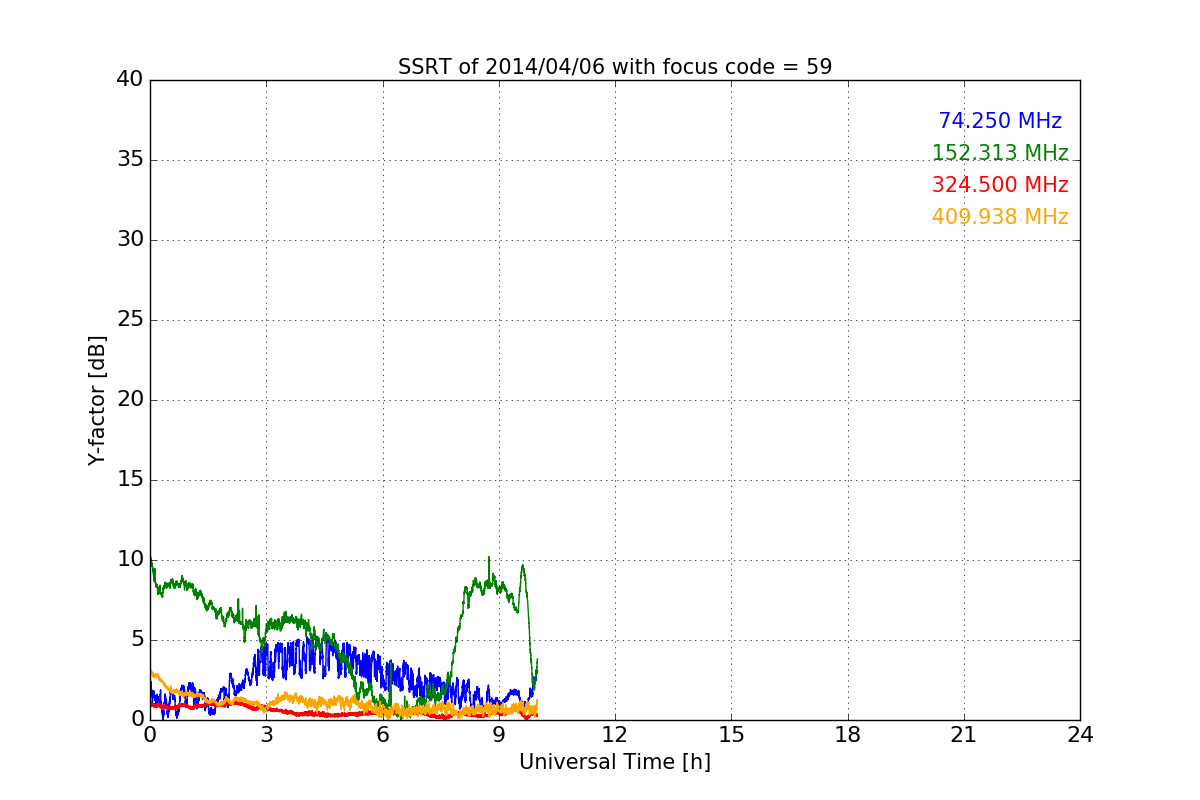Image resolution: width=1200 pixels, height=800 pixels.
Task: Click the 'Universal Time [h]' axis label
Action: 615,762
